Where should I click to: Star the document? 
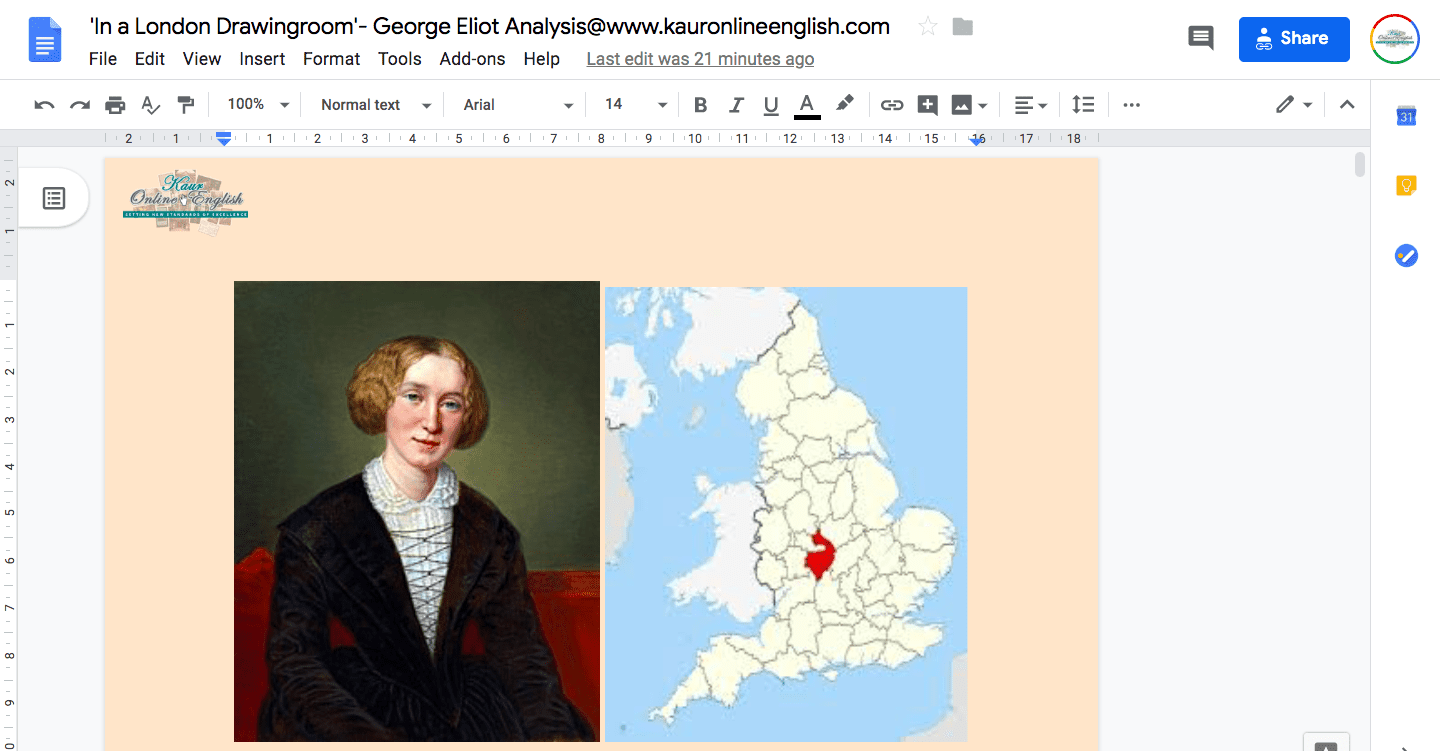click(x=928, y=27)
